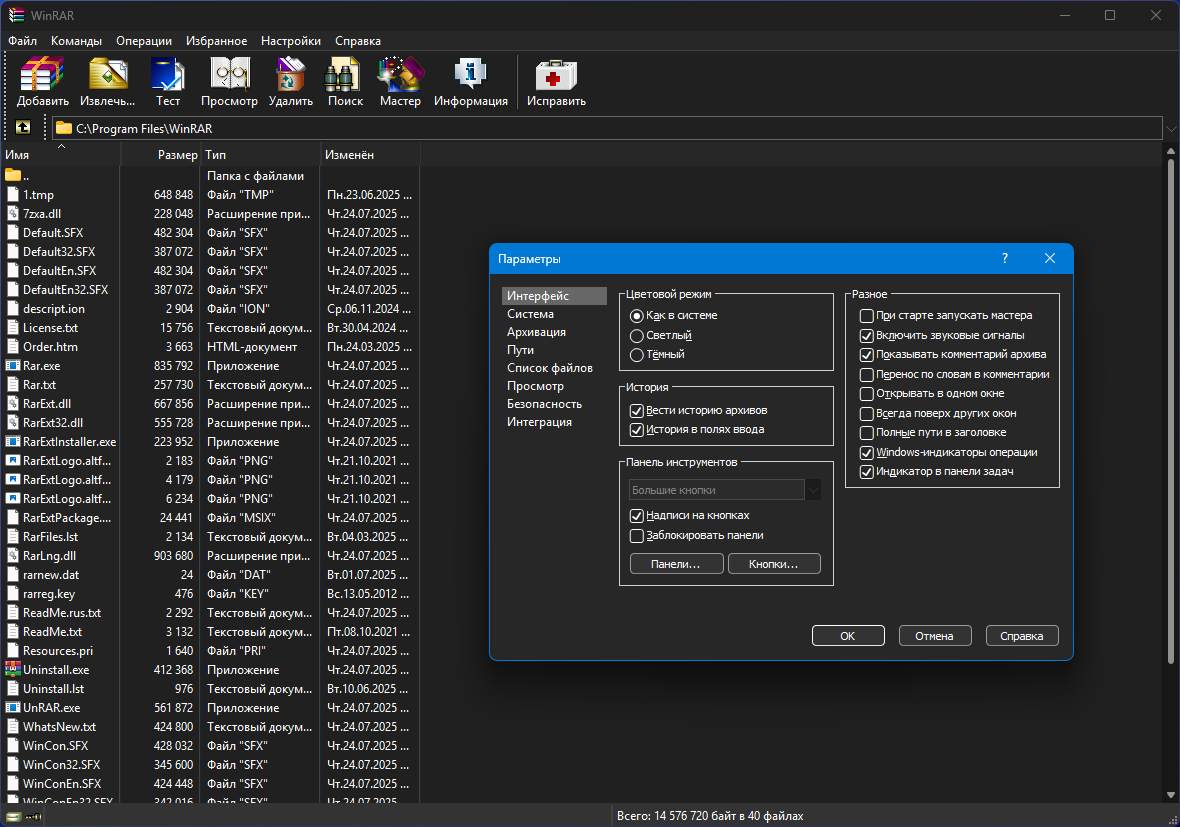Select the 'Как в системе' color mode
The width and height of the screenshot is (1180, 827).
(x=637, y=316)
